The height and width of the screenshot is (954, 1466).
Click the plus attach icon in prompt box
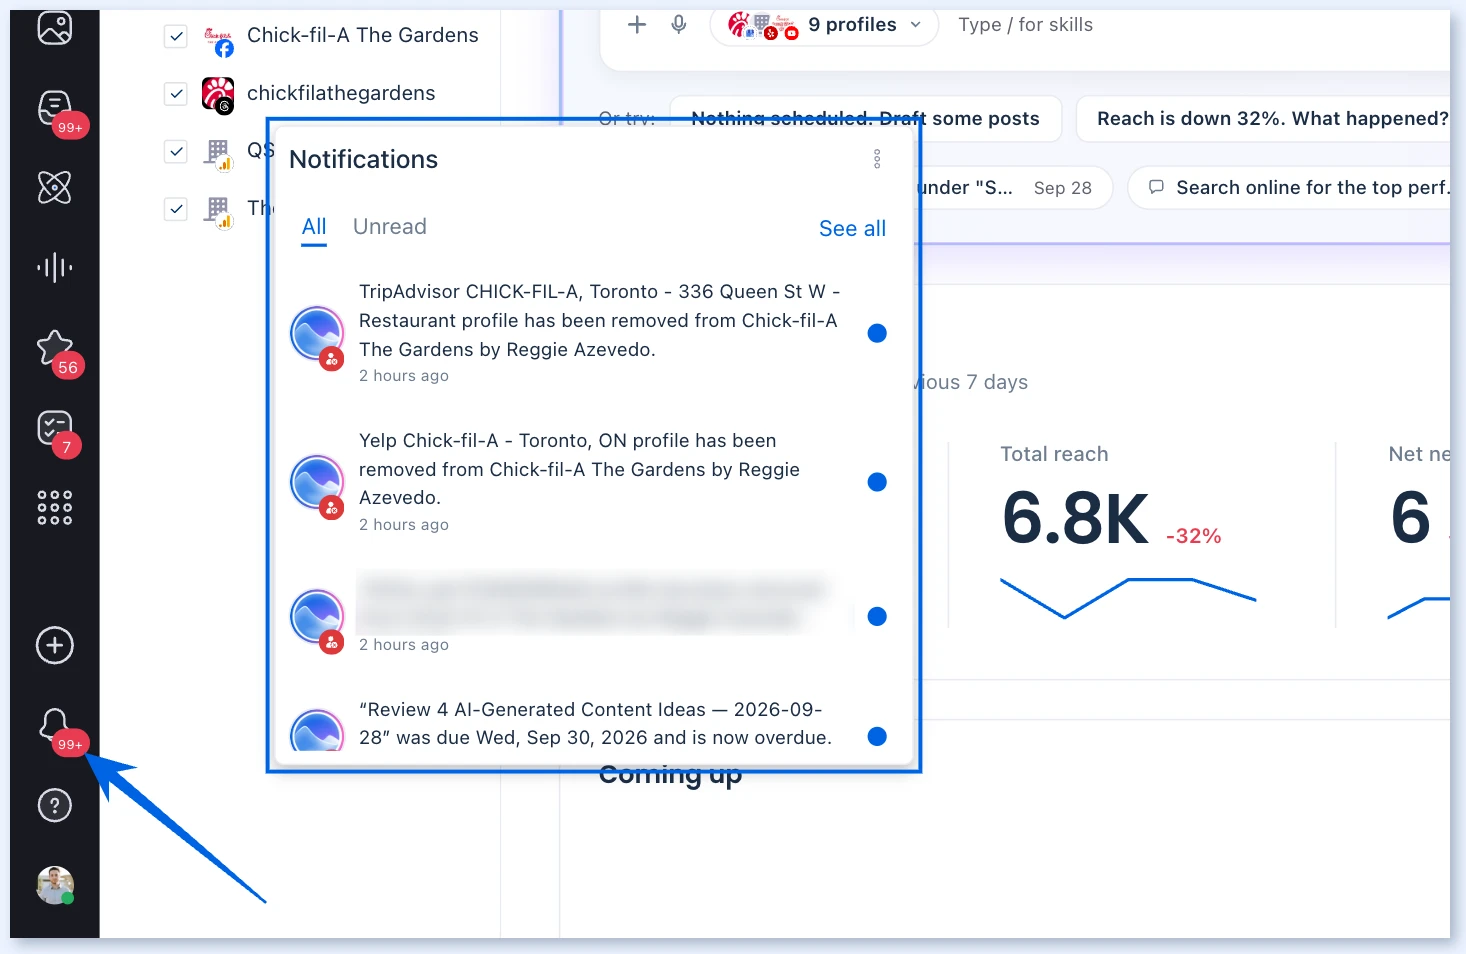click(x=637, y=25)
